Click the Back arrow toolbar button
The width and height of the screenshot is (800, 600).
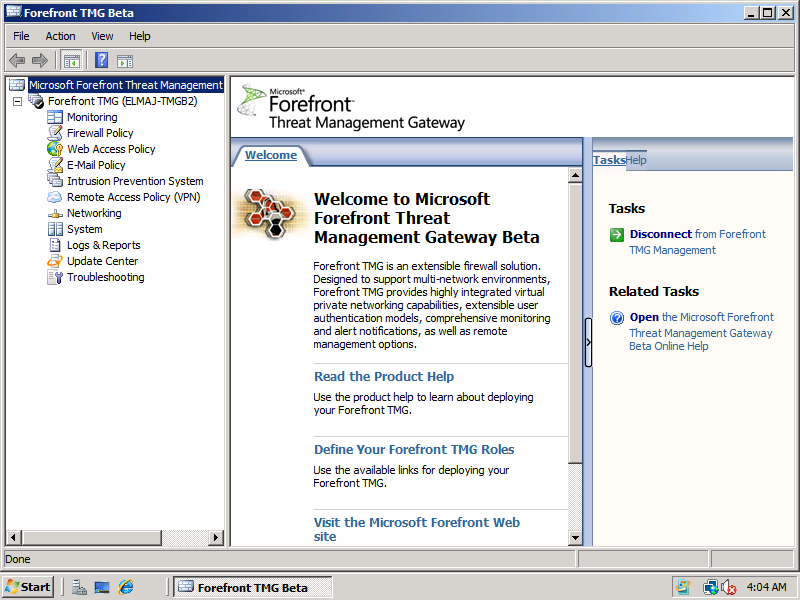[x=17, y=61]
